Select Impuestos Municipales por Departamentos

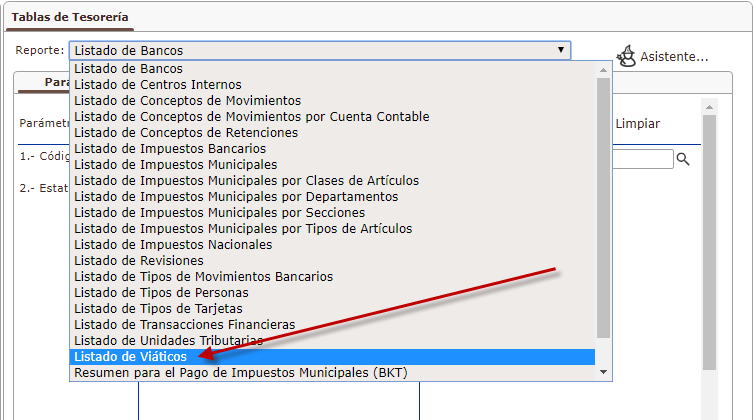pos(332,196)
